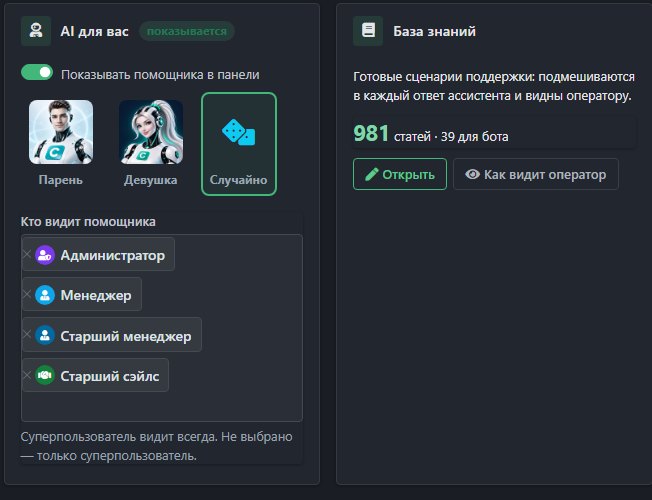Choose the Случайно dice option
This screenshot has height=500, width=652.
click(x=239, y=144)
